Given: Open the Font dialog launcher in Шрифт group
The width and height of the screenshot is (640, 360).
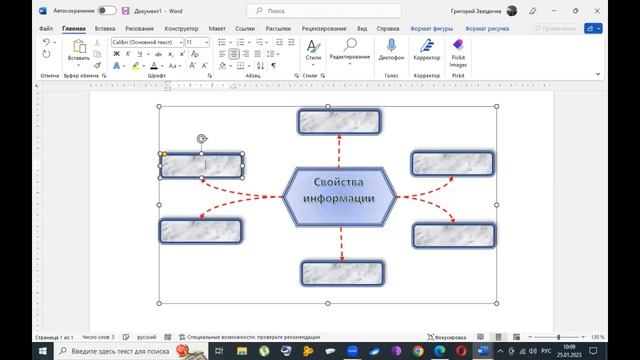Looking at the screenshot, I should tap(210, 76).
